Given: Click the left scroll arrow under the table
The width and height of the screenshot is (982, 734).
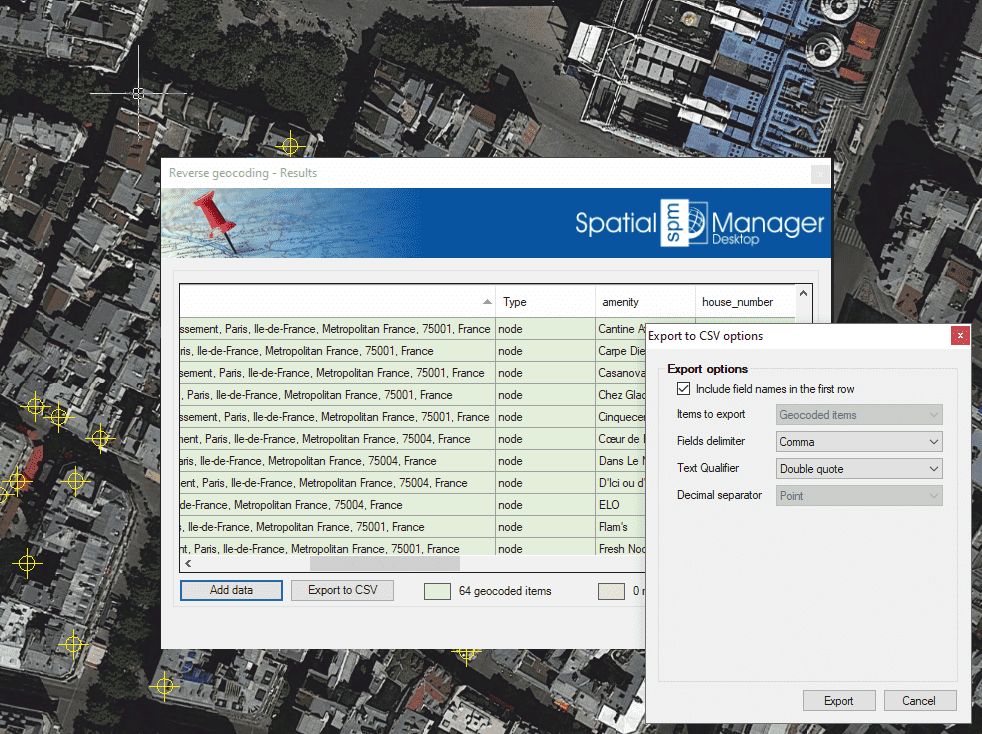Looking at the screenshot, I should coord(187,565).
